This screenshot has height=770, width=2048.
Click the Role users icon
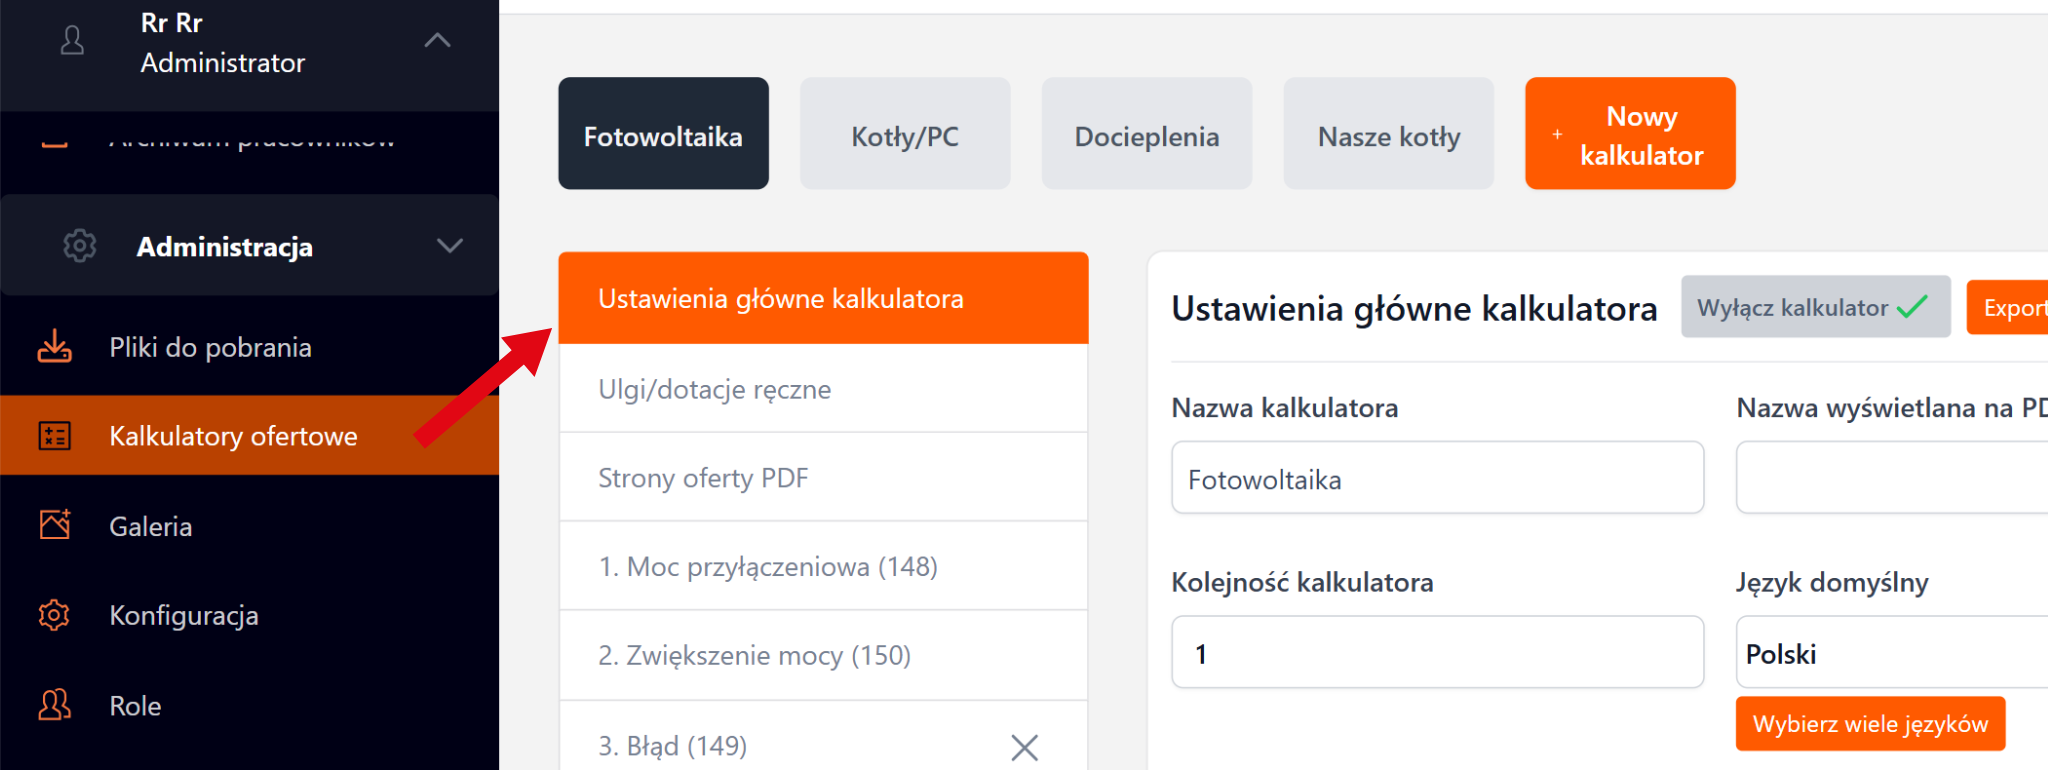[x=55, y=705]
